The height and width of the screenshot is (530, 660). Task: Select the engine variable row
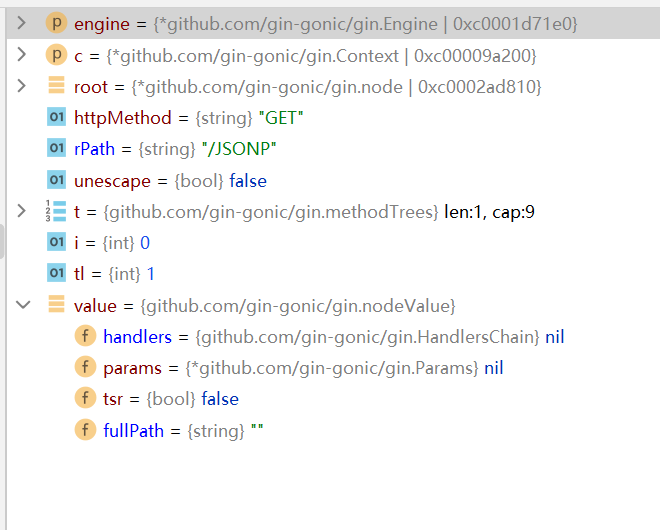point(333,24)
